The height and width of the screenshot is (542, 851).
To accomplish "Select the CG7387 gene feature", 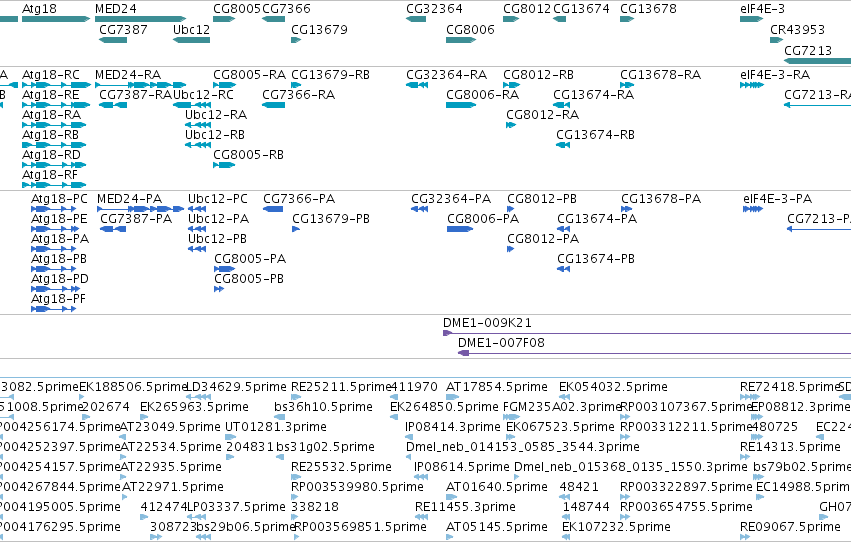I will [x=113, y=40].
